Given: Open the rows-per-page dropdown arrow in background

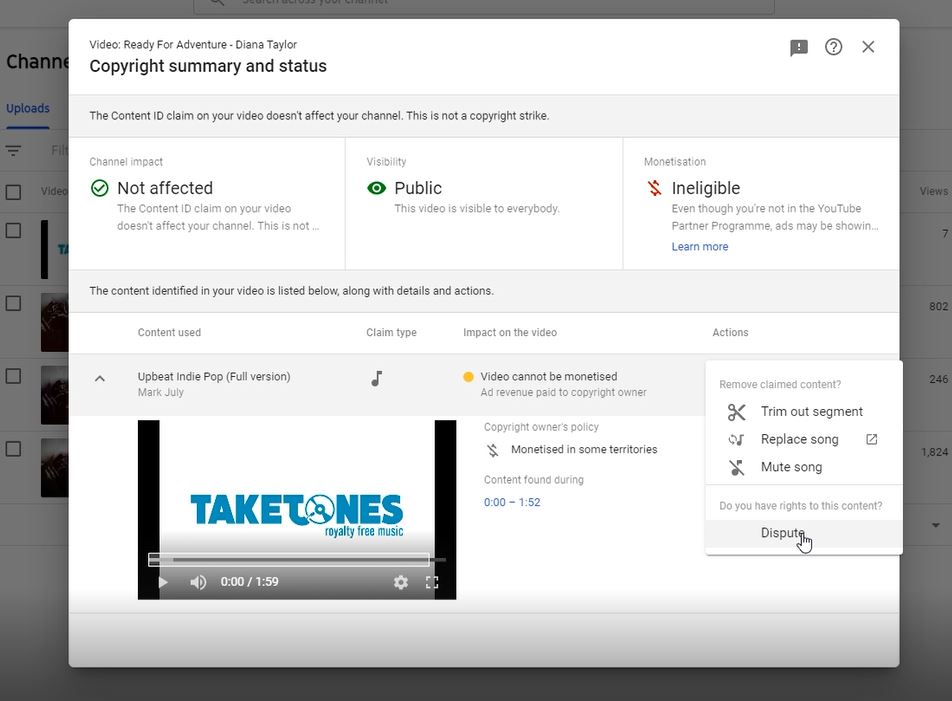Looking at the screenshot, I should pos(936,525).
